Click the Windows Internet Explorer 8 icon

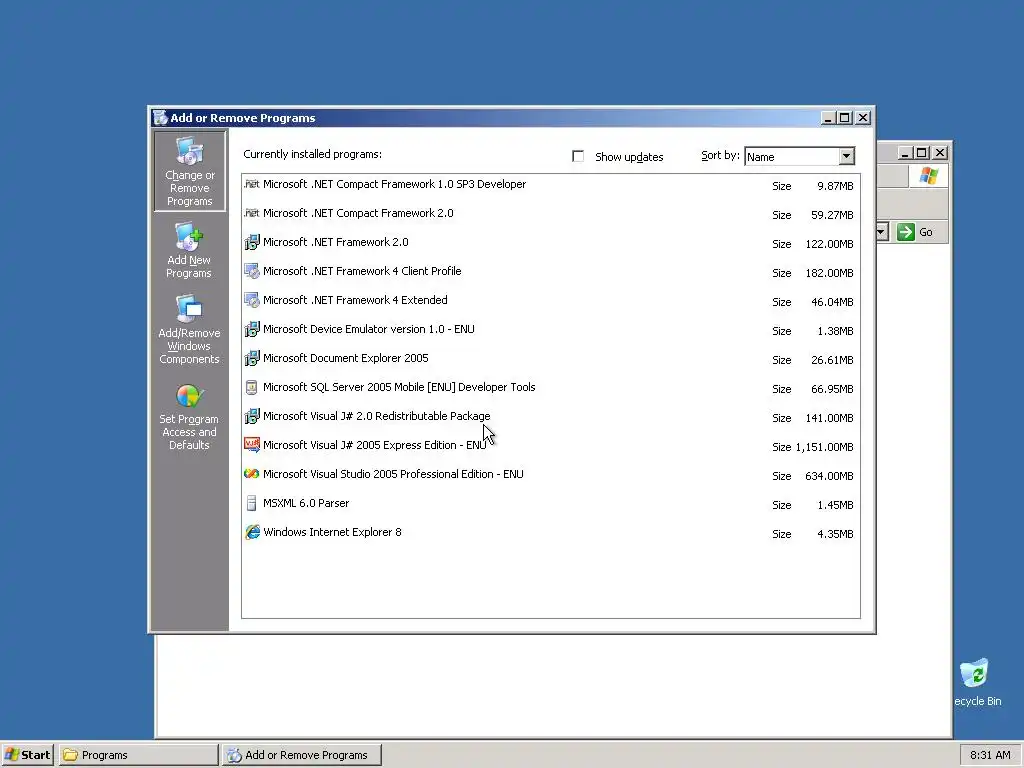coord(251,532)
